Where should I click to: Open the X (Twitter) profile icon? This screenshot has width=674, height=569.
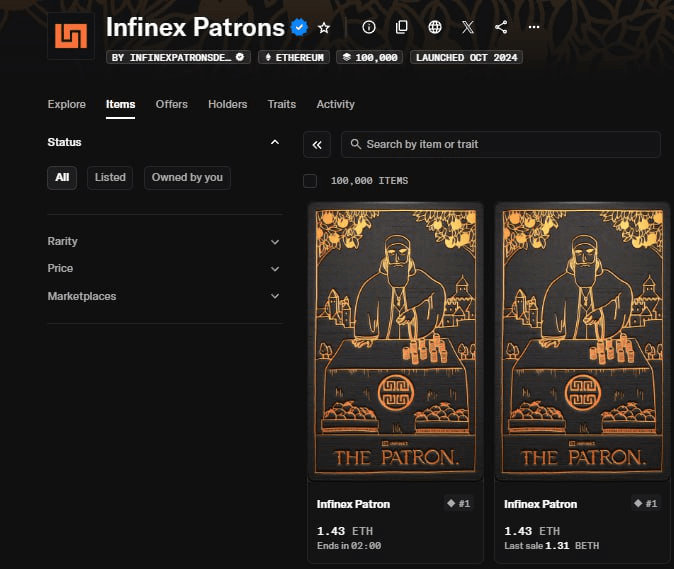point(468,27)
